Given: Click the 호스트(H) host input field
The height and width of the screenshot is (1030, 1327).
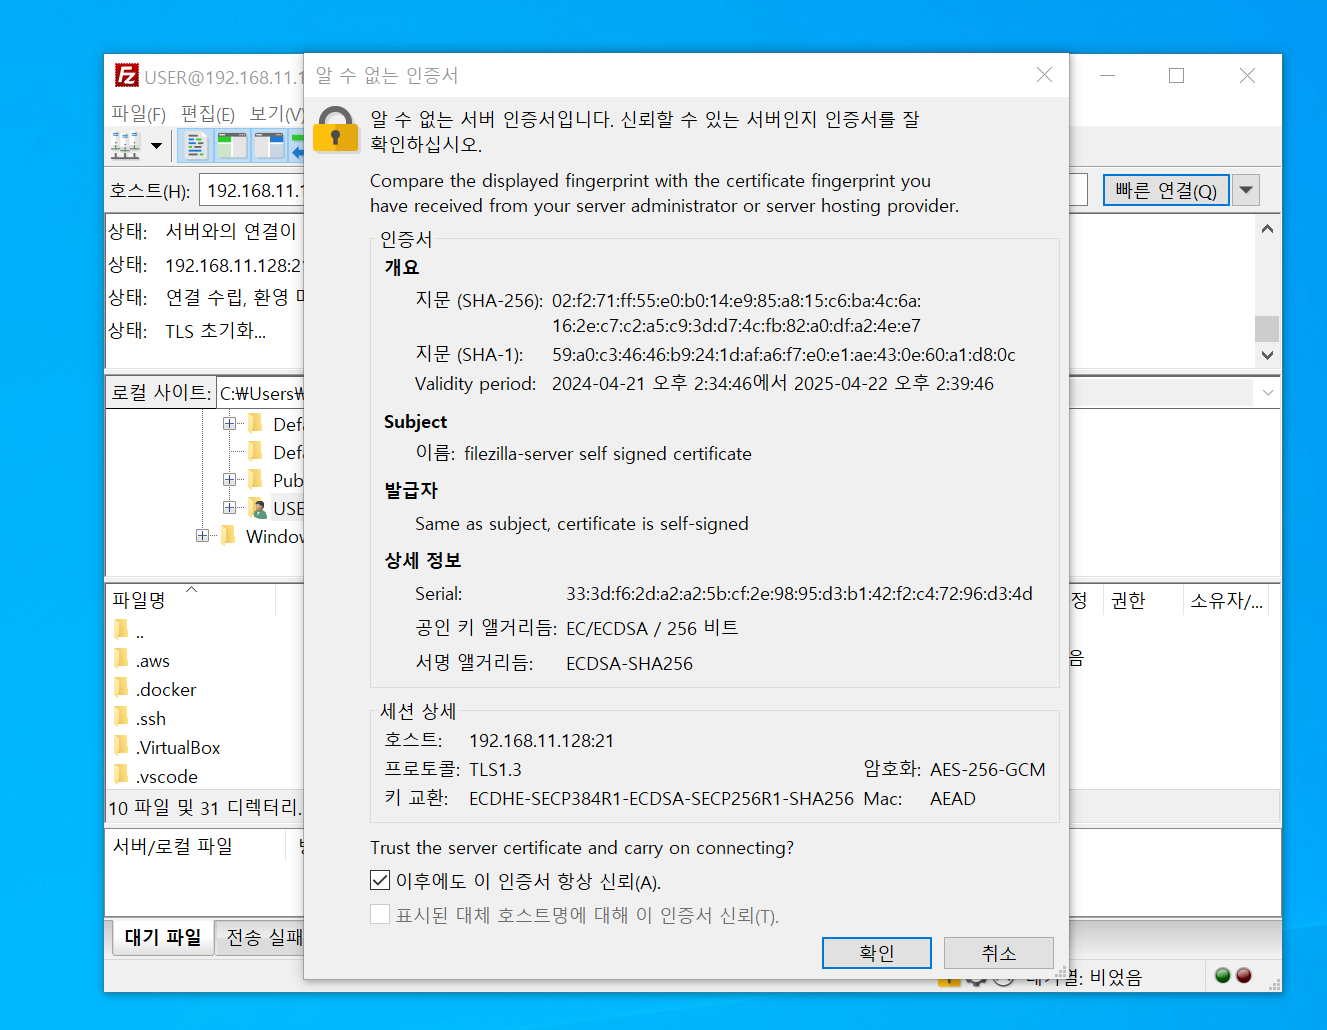Looking at the screenshot, I should coord(252,190).
